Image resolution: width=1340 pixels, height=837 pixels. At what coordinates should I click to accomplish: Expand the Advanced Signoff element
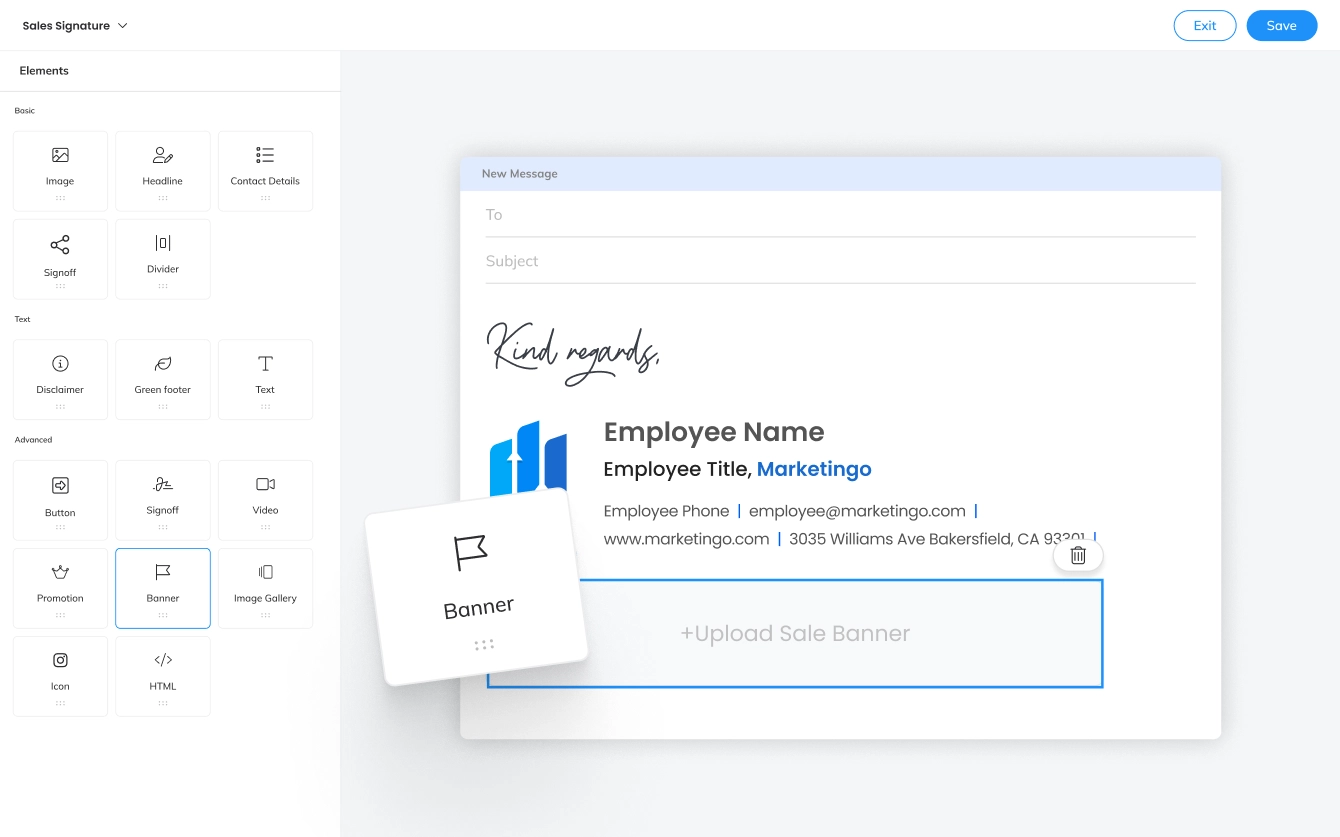click(163, 499)
